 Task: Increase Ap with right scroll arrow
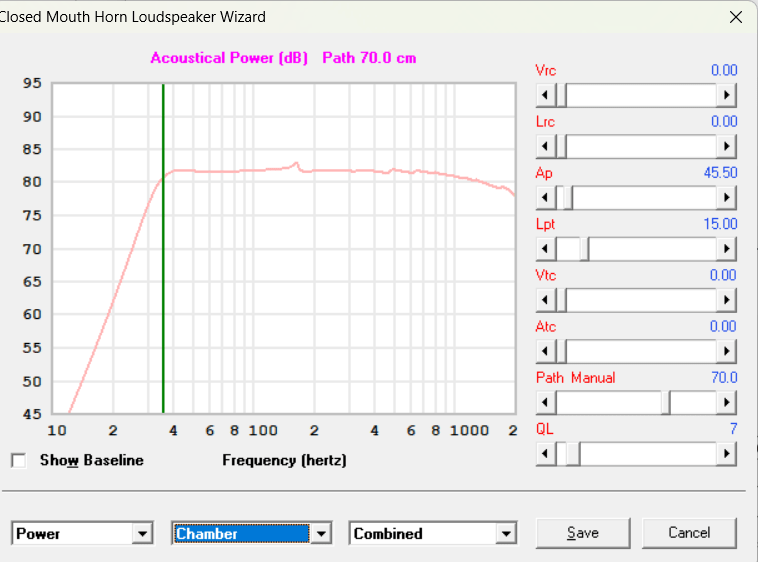(x=726, y=198)
